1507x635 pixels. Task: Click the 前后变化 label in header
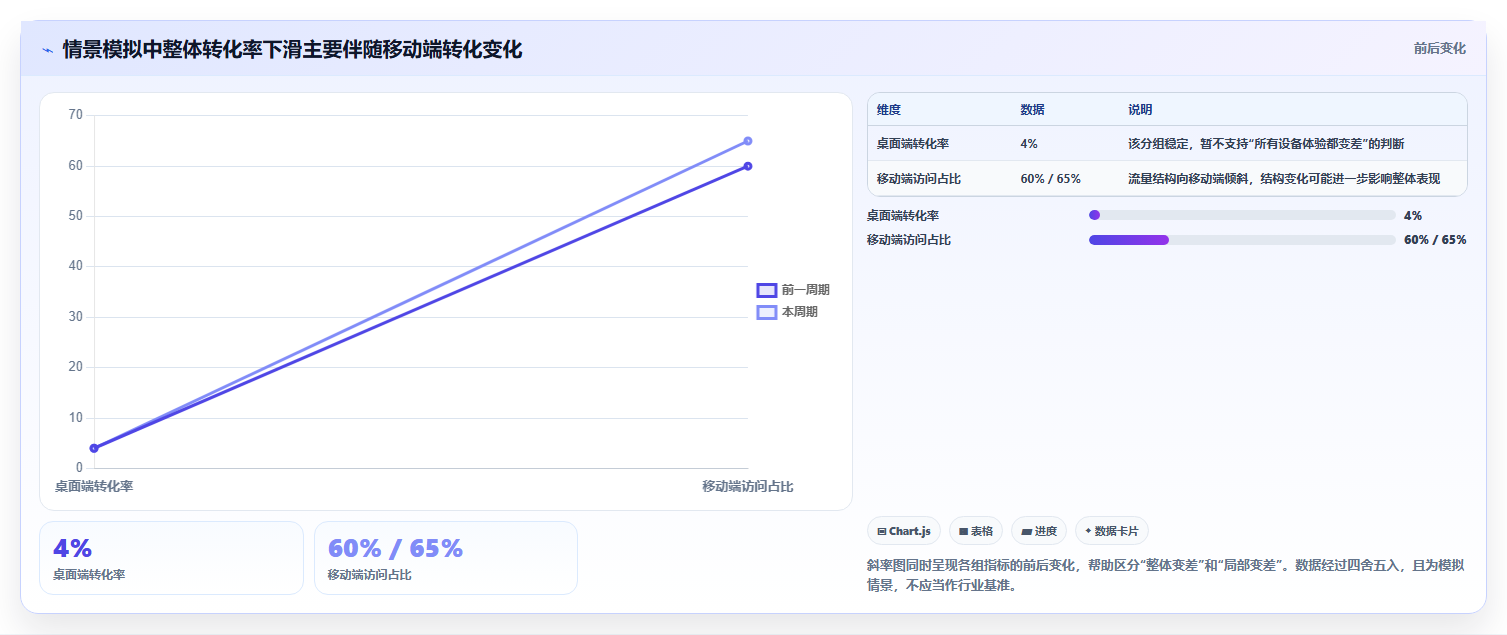(1440, 48)
